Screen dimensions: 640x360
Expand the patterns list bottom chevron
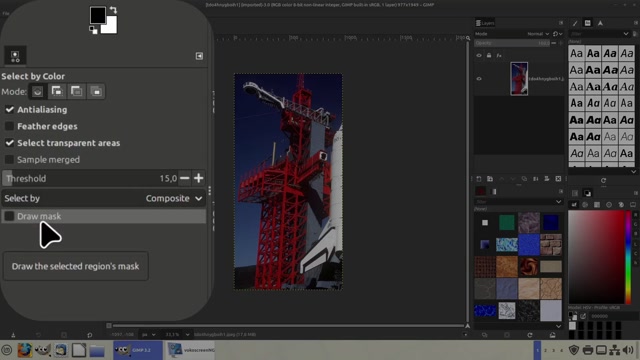[558, 326]
